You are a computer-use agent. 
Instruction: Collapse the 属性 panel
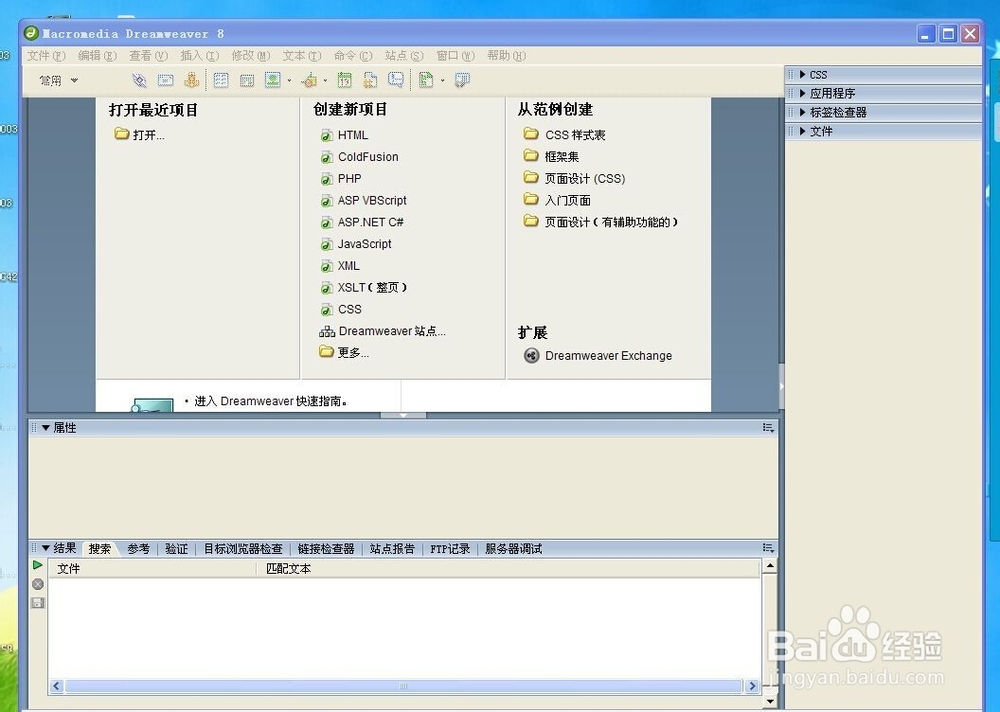pos(46,428)
